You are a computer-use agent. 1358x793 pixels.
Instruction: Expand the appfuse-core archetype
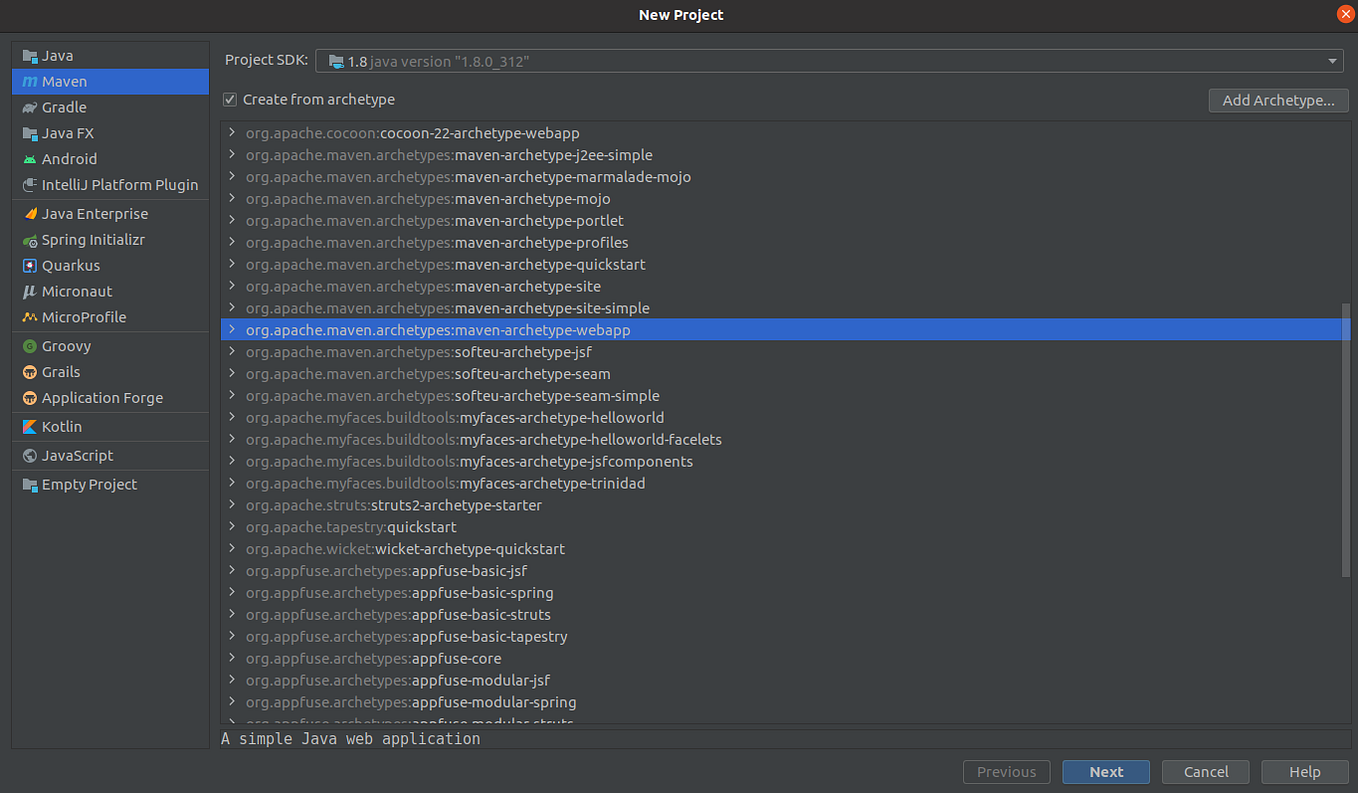pos(231,658)
